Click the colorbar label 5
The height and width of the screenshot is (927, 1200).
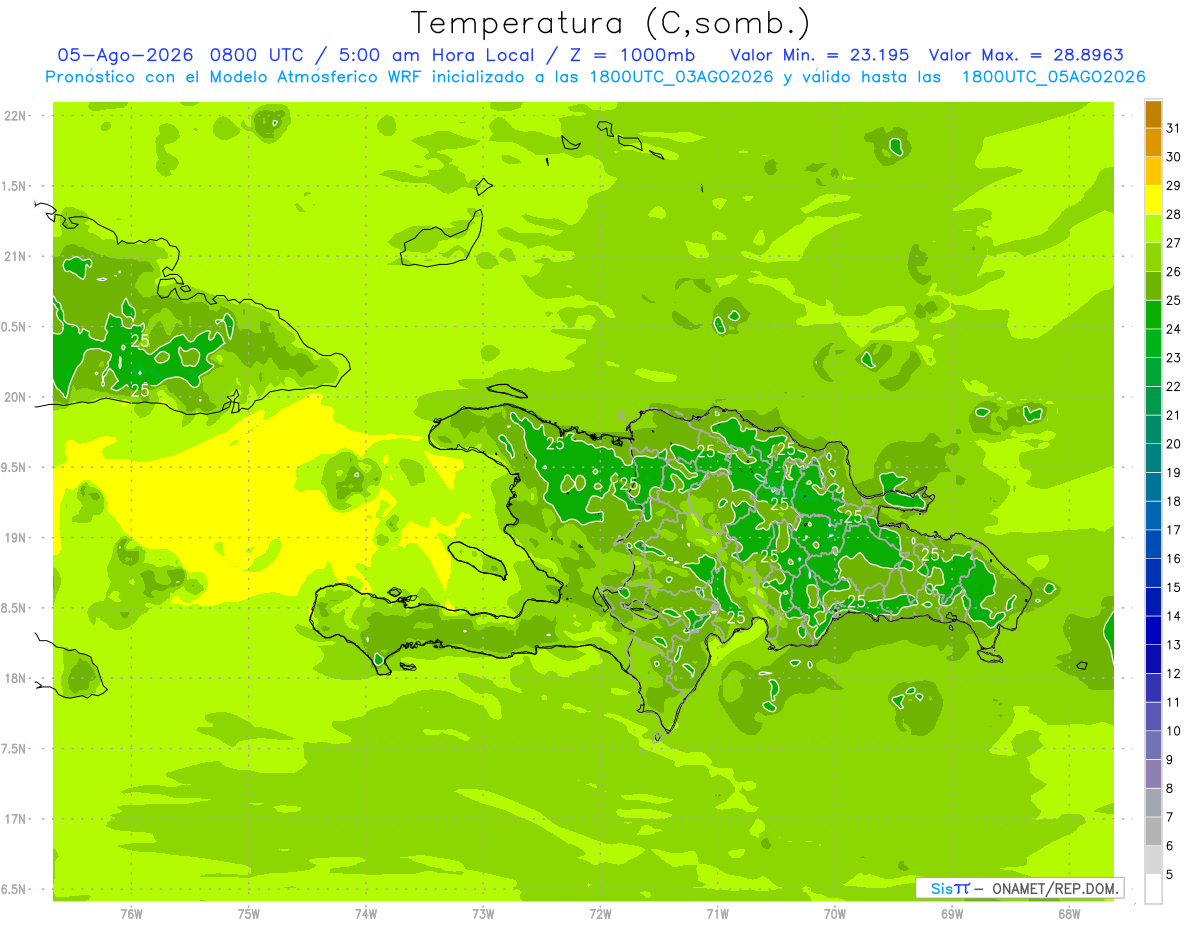[x=1170, y=875]
